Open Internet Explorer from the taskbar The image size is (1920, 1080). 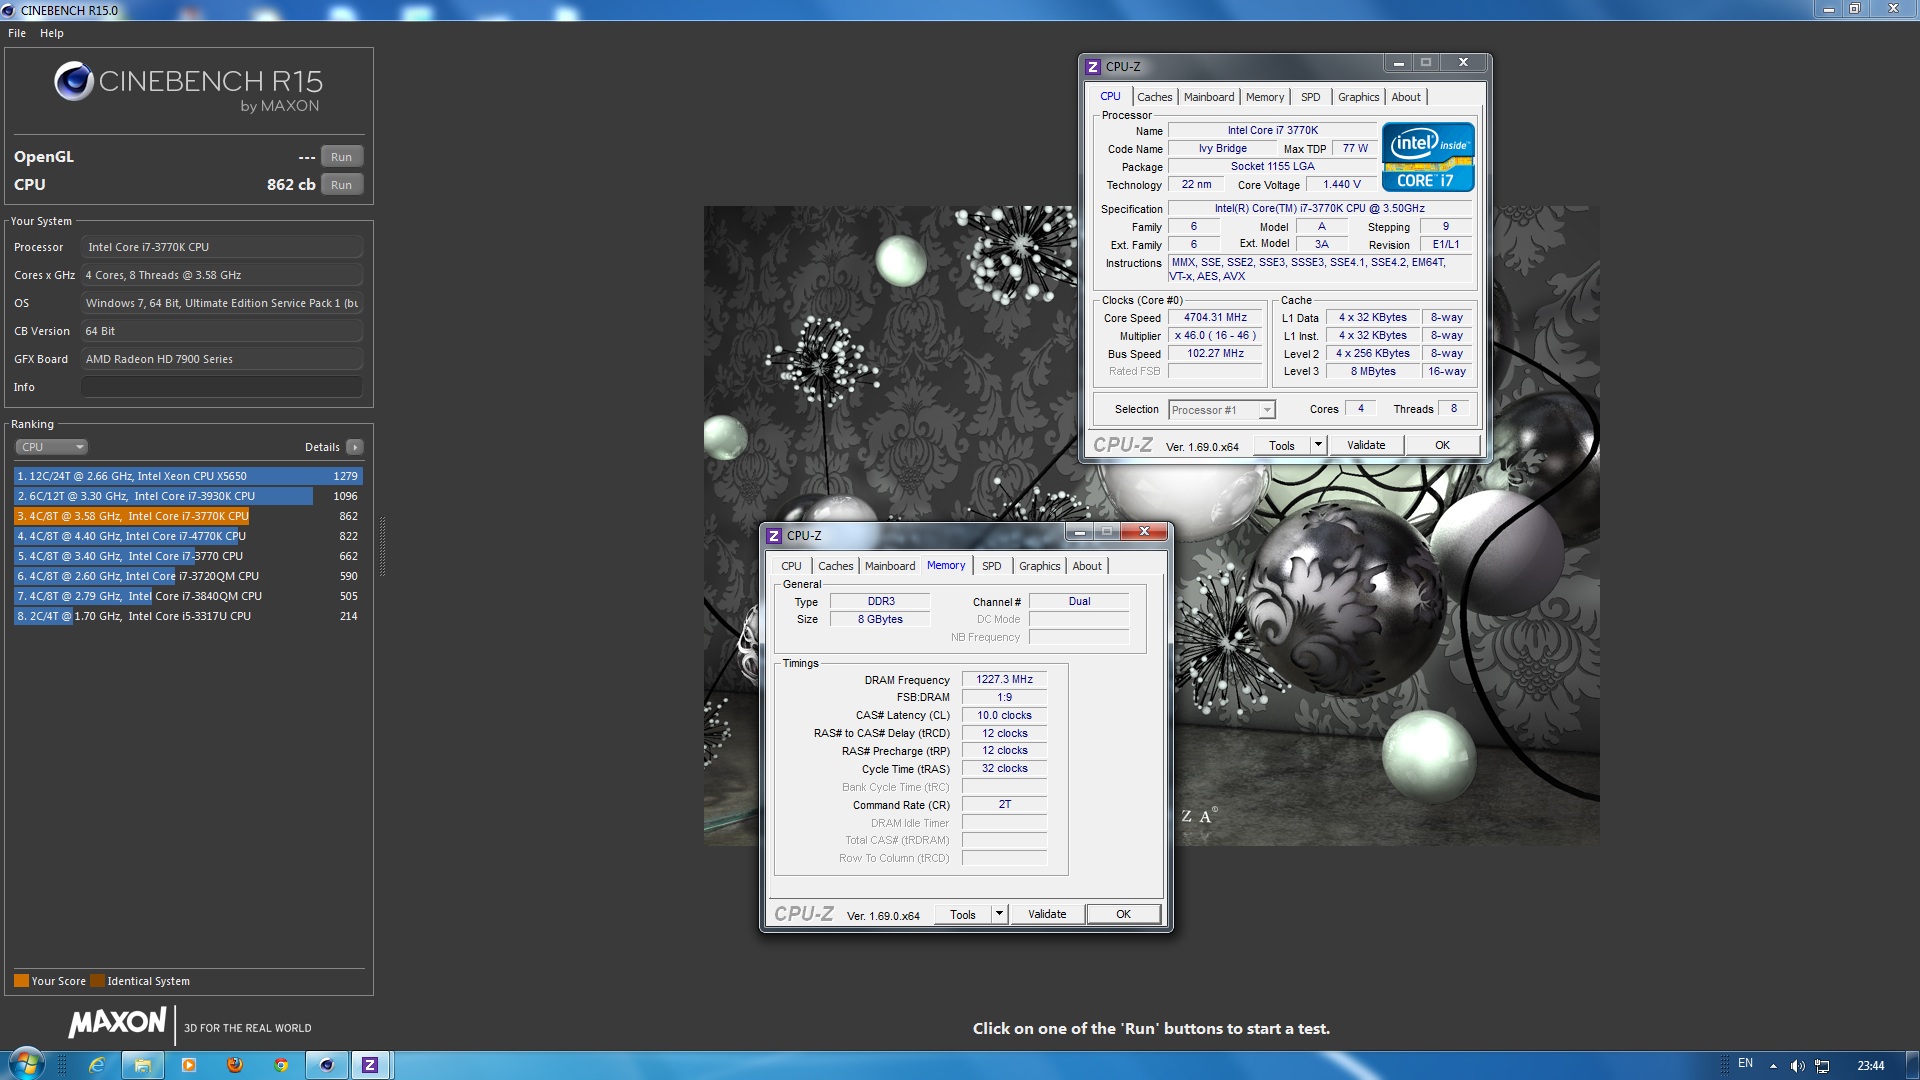tap(97, 1065)
